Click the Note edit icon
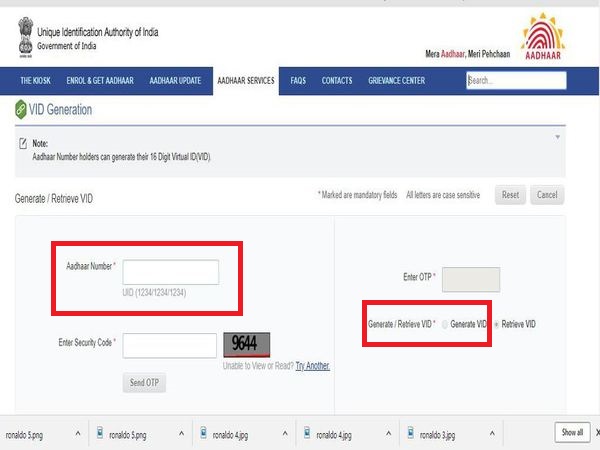This screenshot has width=600, height=450. [23, 145]
